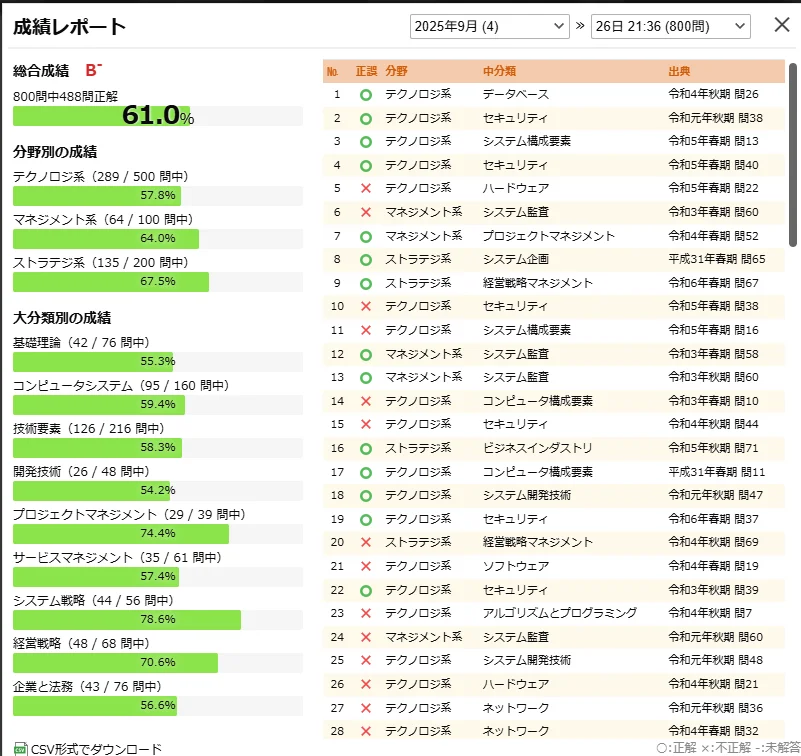Close the 成績レポート with the X button

[782, 25]
